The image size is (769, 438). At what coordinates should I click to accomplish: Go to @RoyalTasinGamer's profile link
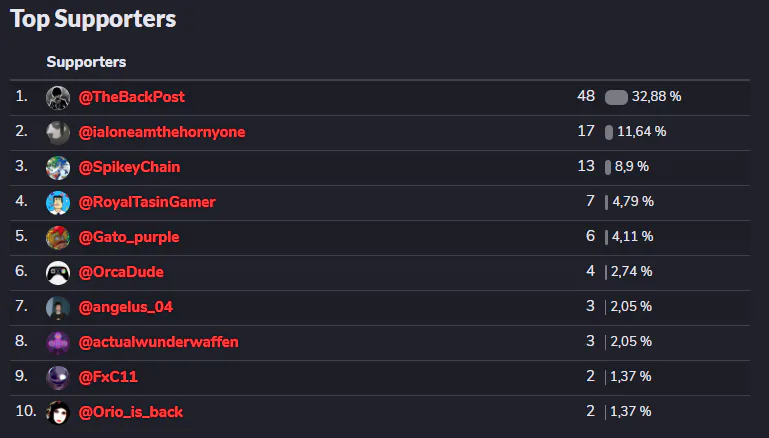147,202
